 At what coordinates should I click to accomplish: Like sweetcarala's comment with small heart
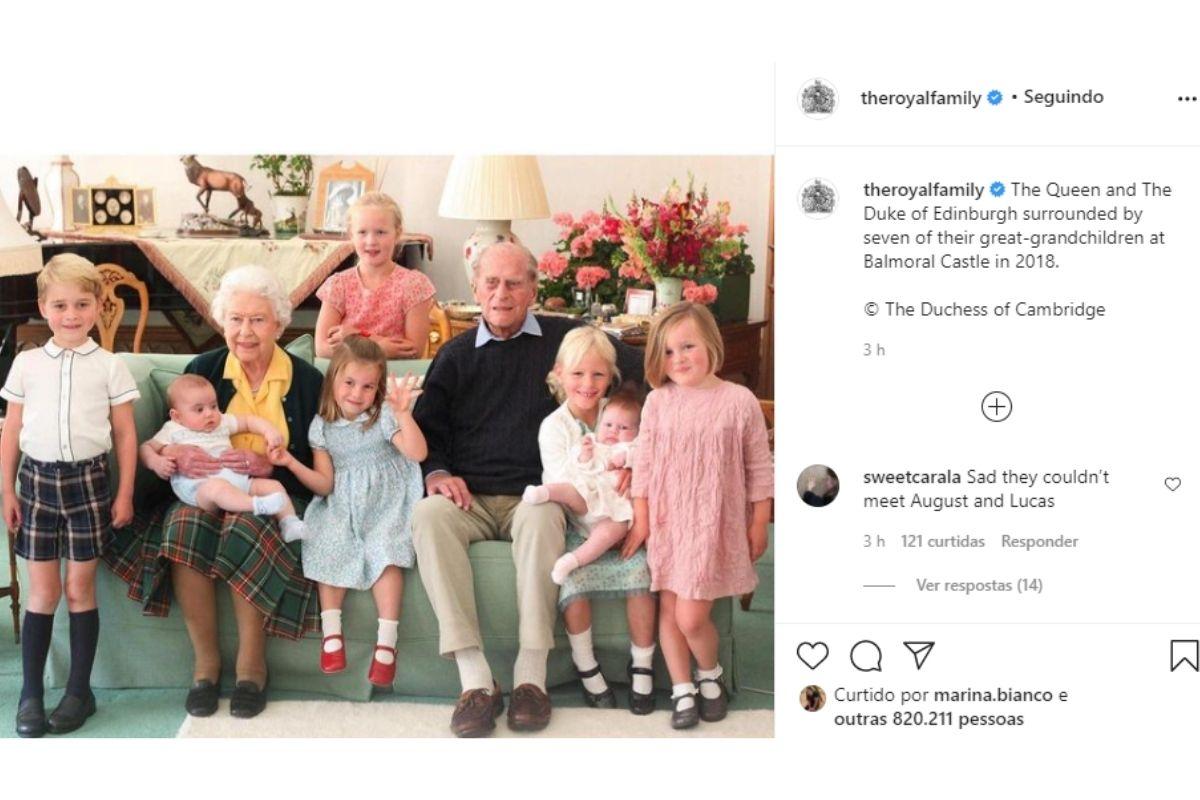pyautogui.click(x=1173, y=484)
